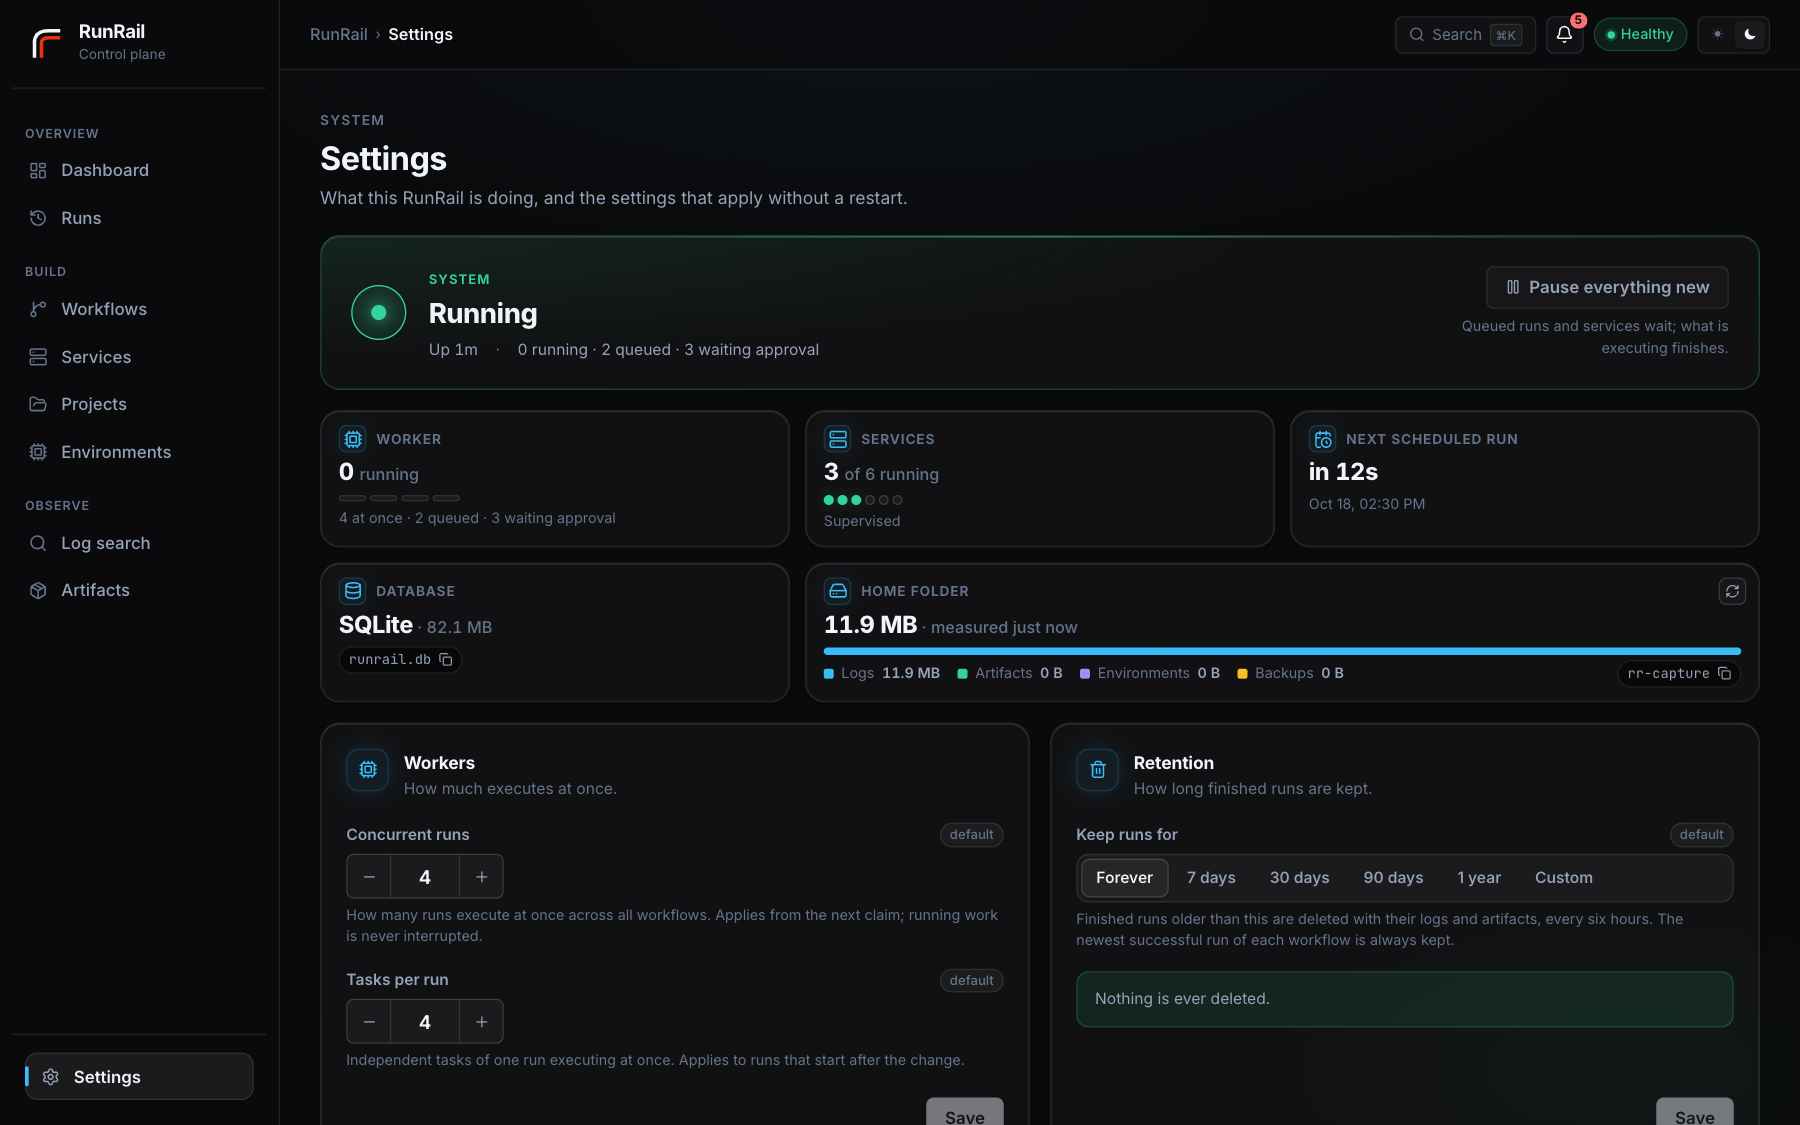Image resolution: width=1800 pixels, height=1125 pixels.
Task: Click the Services card server icon
Action: pos(838,439)
